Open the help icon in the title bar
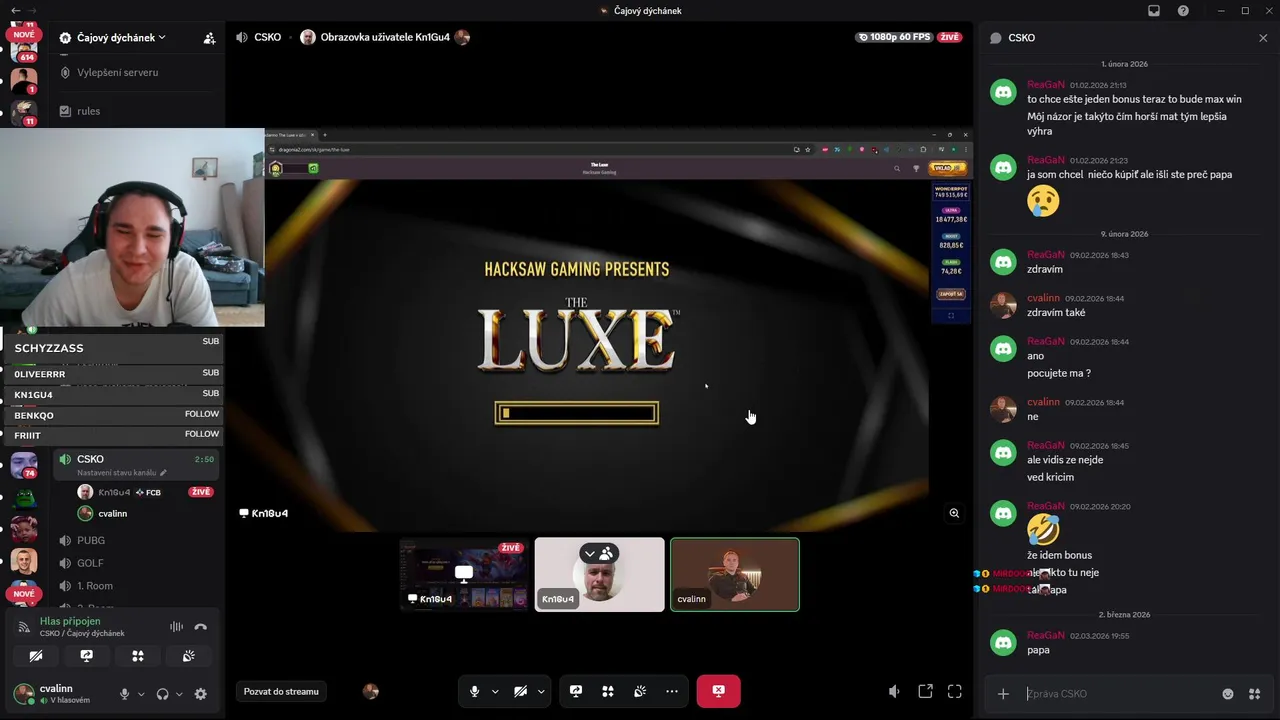 pos(1184,11)
